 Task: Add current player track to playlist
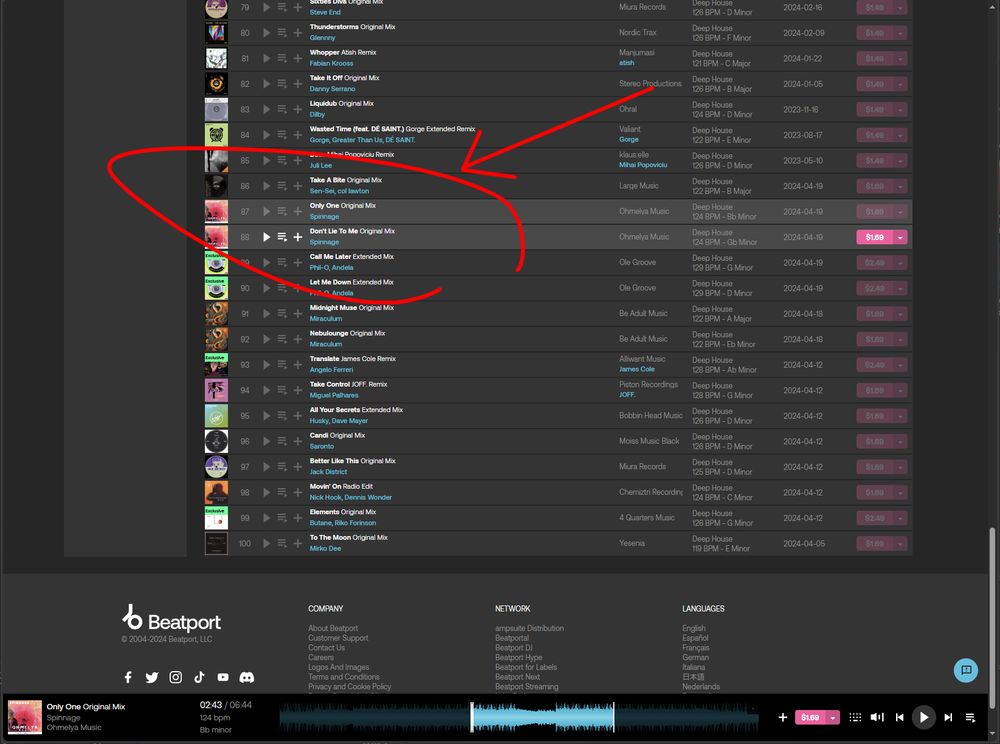pyautogui.click(x=783, y=717)
